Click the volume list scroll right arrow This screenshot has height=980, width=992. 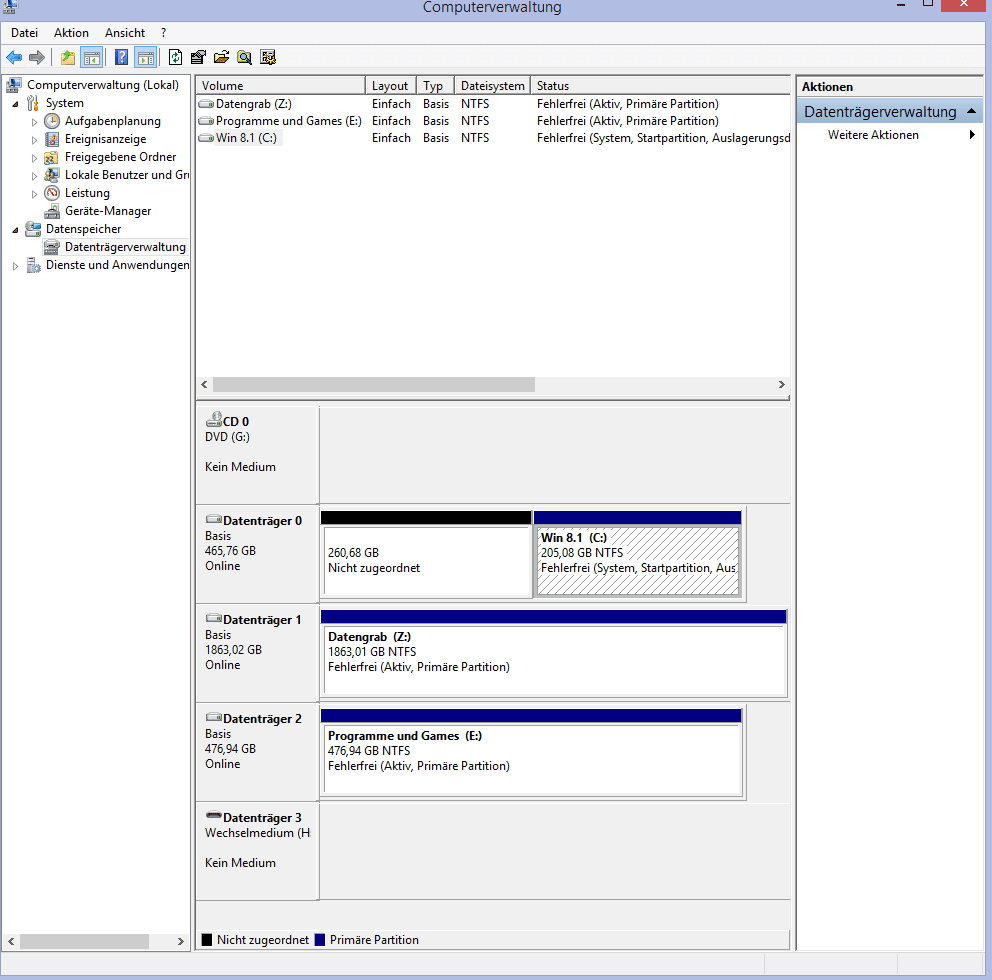(x=781, y=385)
